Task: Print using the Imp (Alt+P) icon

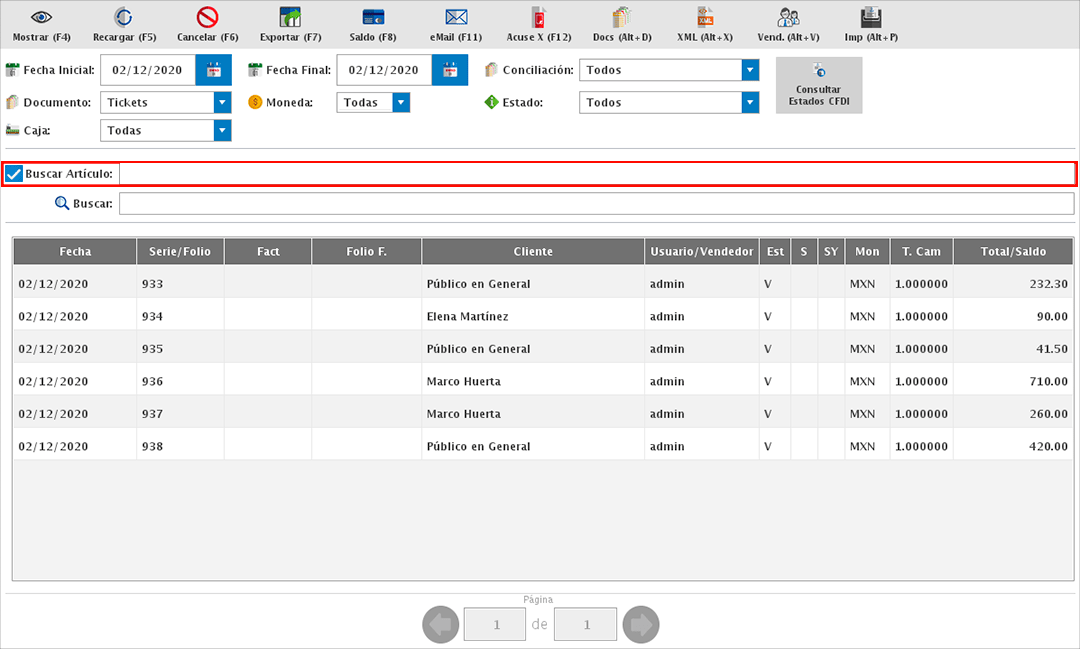Action: tap(871, 18)
